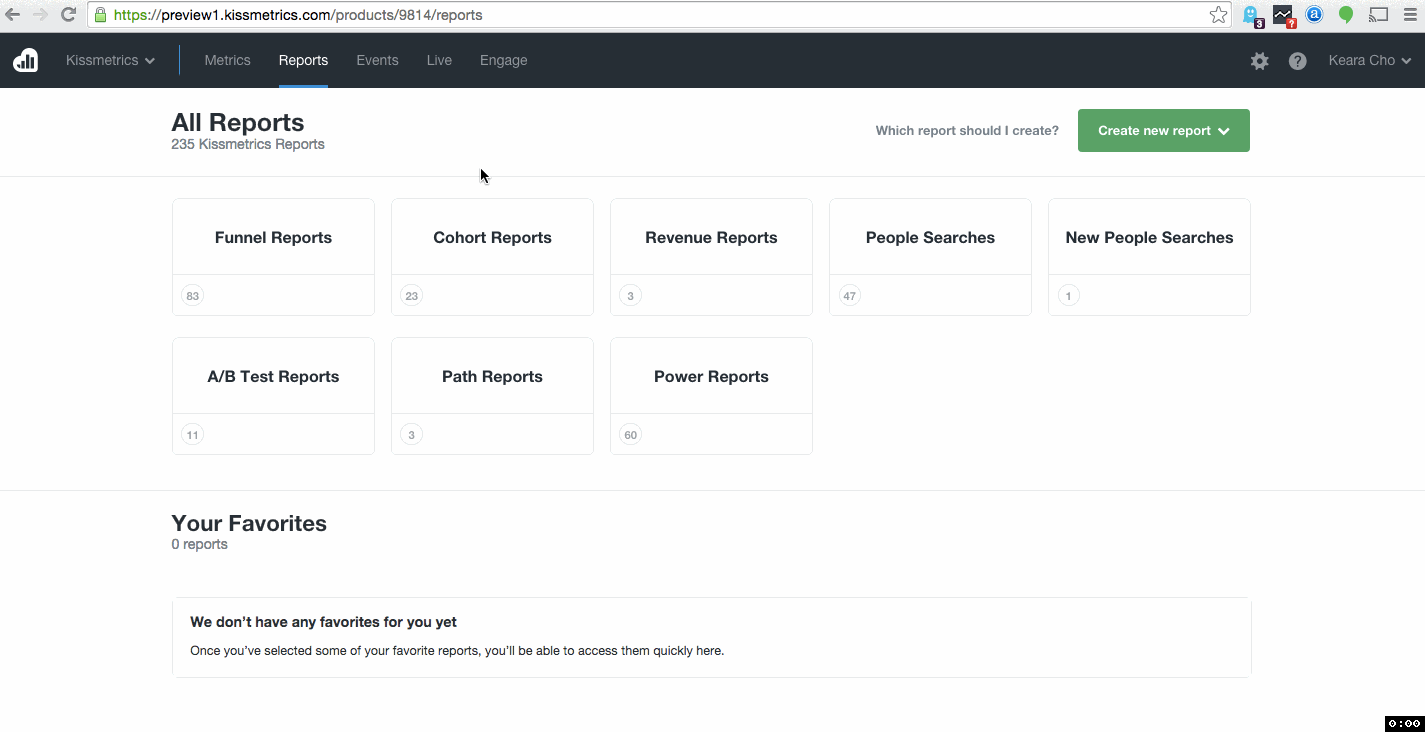Viewport: 1425px width, 732px height.
Task: Click 'We don't have any favorites' message
Action: pos(323,622)
